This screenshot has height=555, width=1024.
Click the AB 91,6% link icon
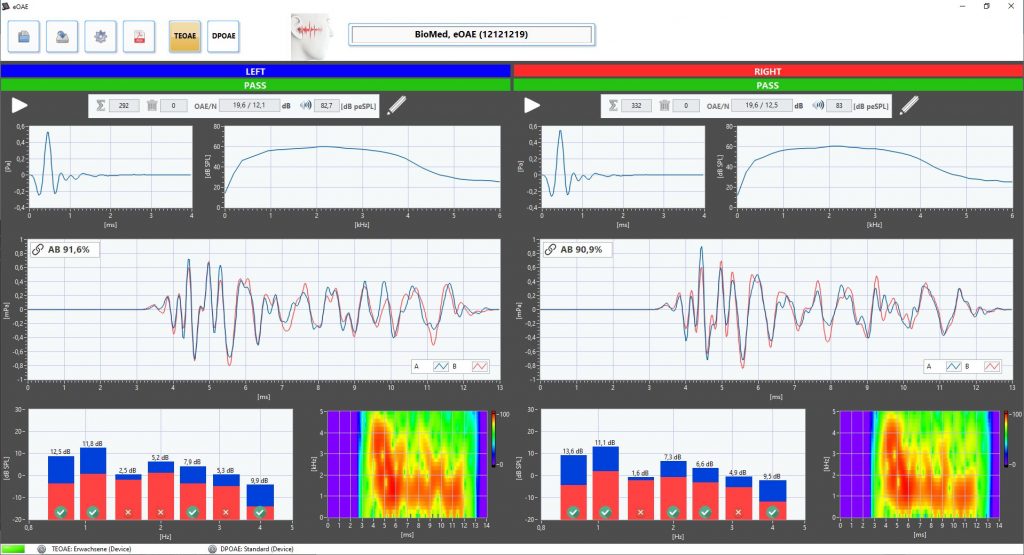[x=36, y=249]
